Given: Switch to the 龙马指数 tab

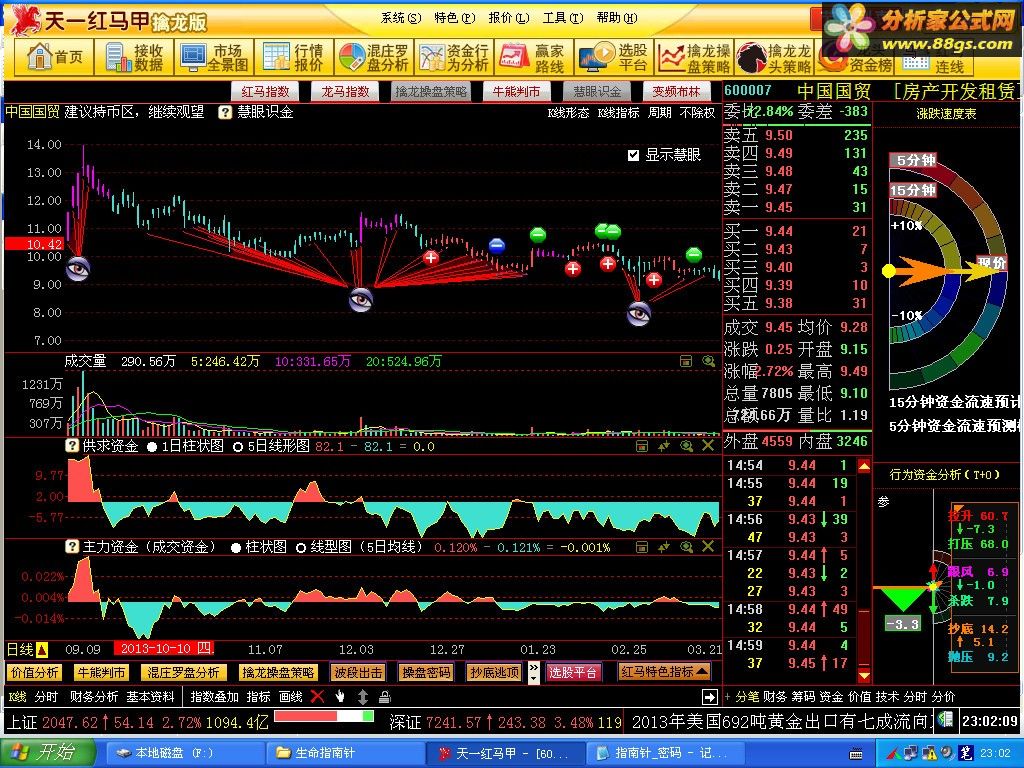Looking at the screenshot, I should pos(345,91).
